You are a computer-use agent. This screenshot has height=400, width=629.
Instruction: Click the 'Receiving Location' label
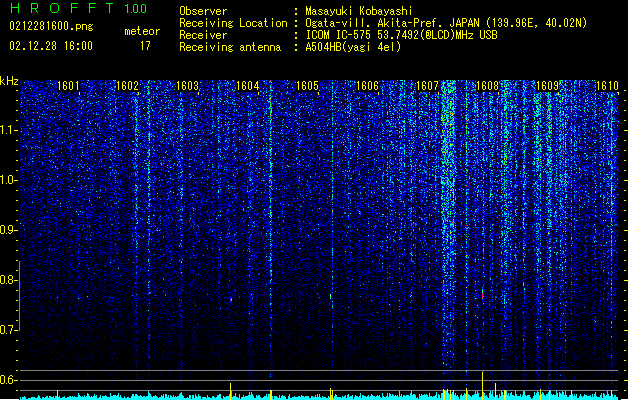pos(233,23)
